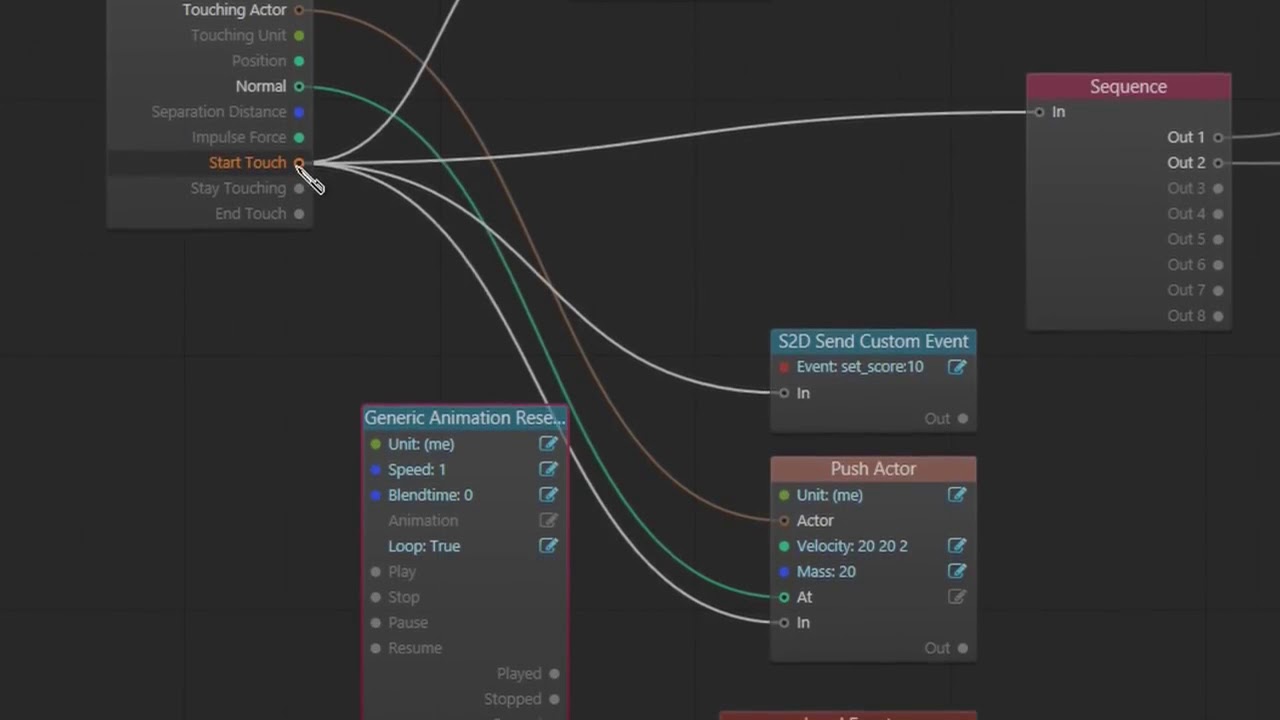
Task: Edit Unit (me) in Generic Animation node
Action: 548,444
